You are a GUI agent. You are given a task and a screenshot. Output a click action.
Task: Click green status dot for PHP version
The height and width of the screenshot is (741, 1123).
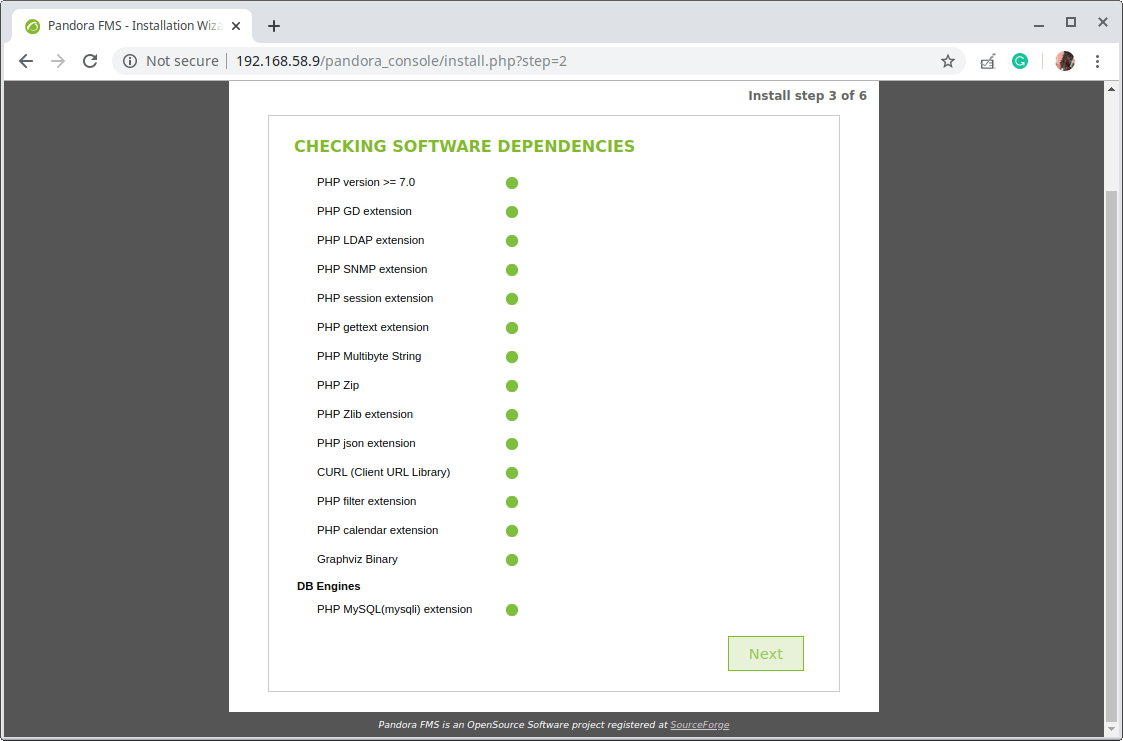click(511, 183)
